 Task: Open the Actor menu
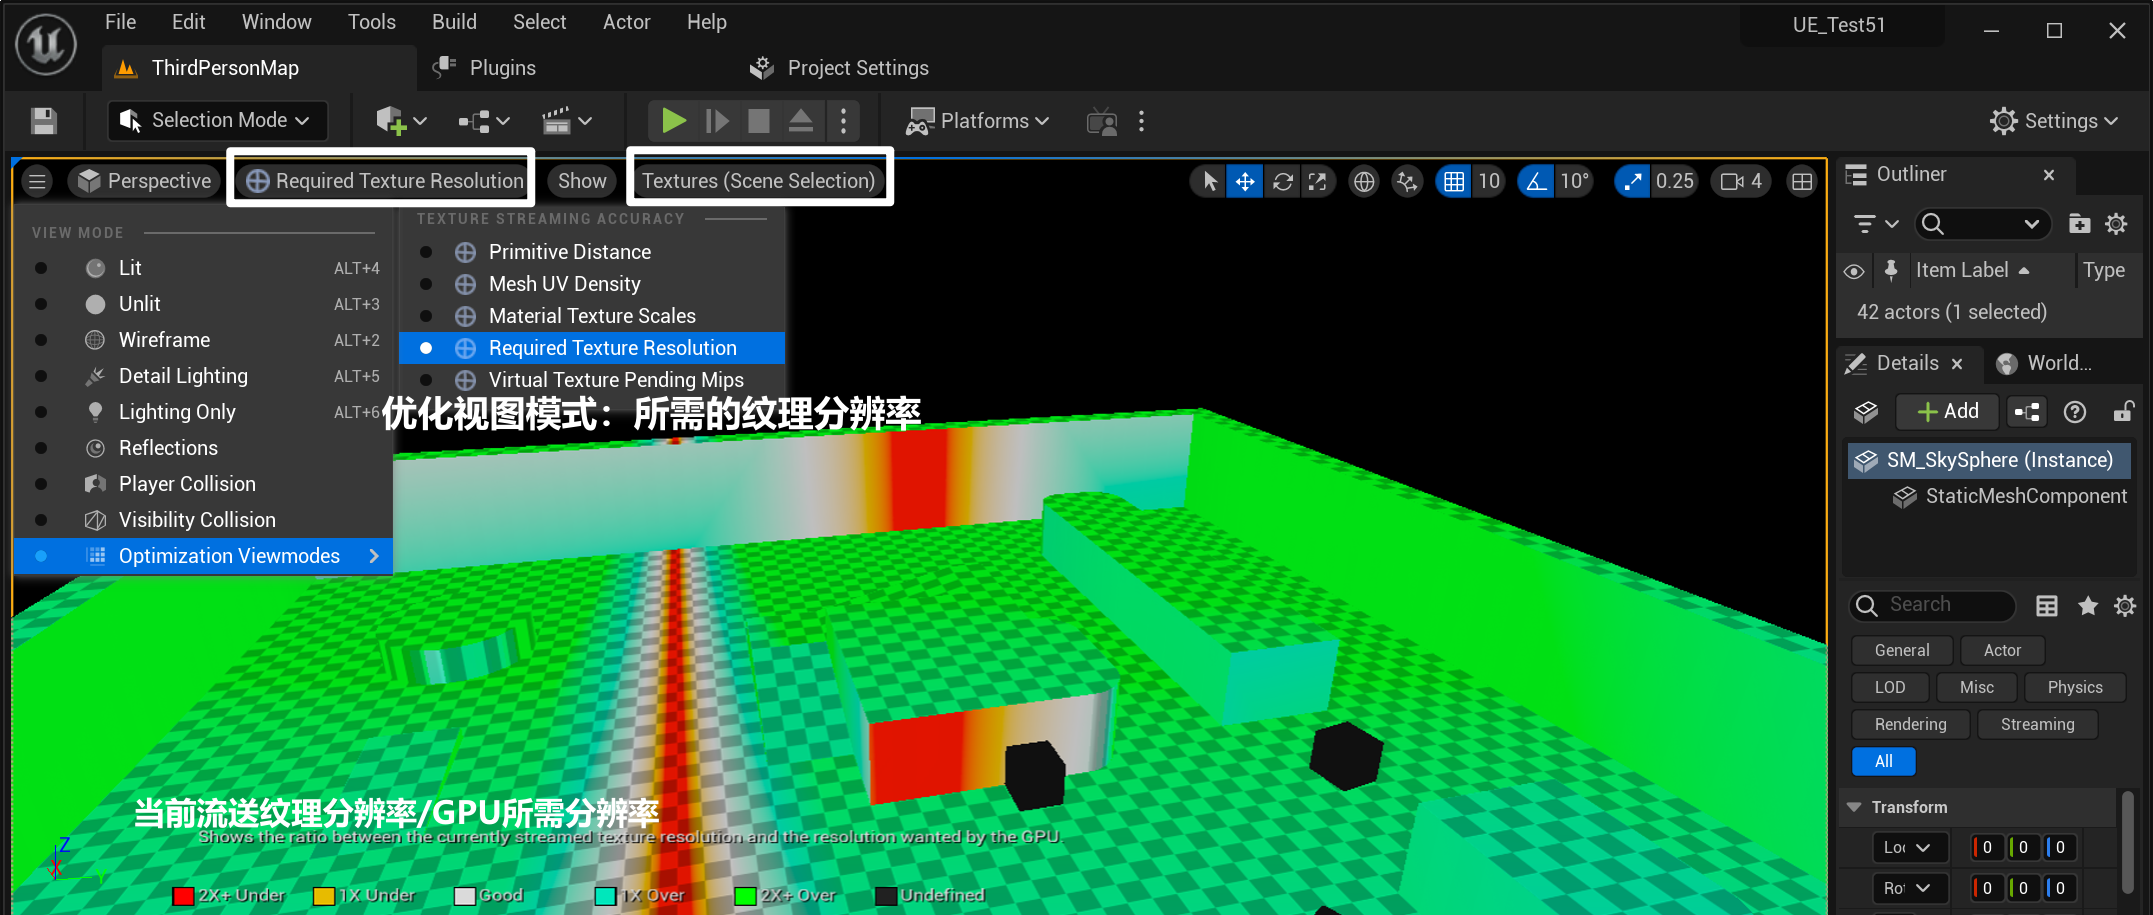626,22
